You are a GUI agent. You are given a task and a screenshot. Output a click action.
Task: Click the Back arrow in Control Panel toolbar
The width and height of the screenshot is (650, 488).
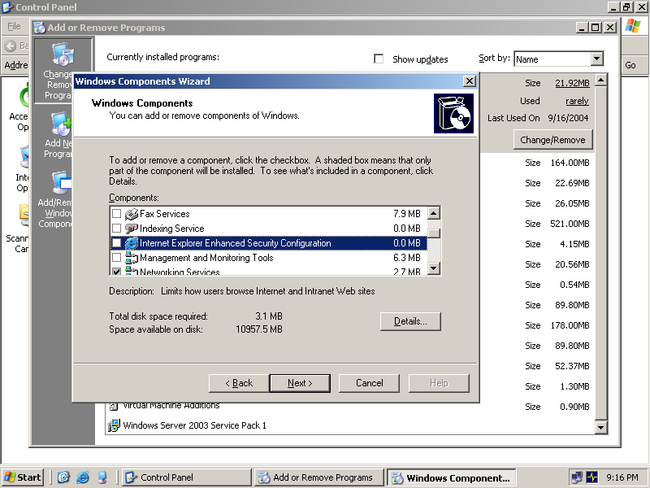pyautogui.click(x=10, y=46)
